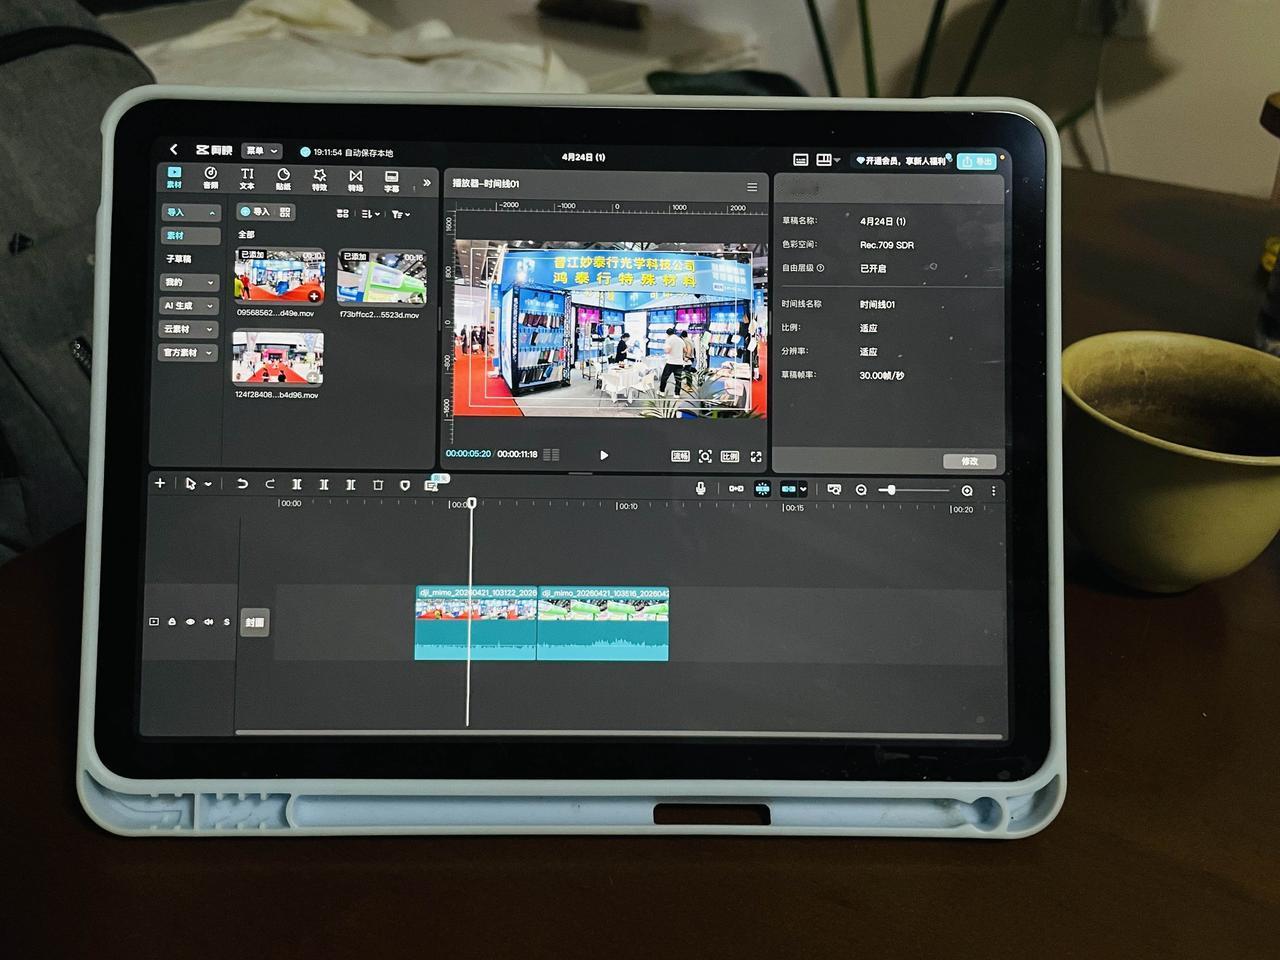This screenshot has width=1280, height=960.
Task: Toggle main track magnet linking
Action: (736, 489)
